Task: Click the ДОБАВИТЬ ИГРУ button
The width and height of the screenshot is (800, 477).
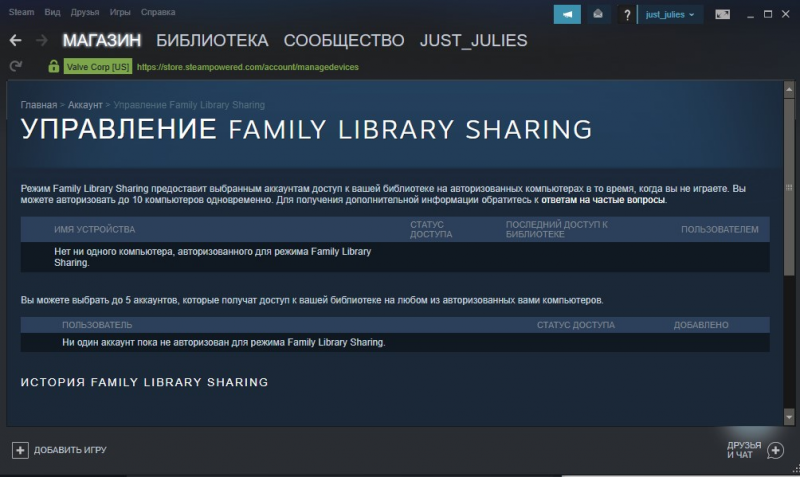Action: pos(59,450)
